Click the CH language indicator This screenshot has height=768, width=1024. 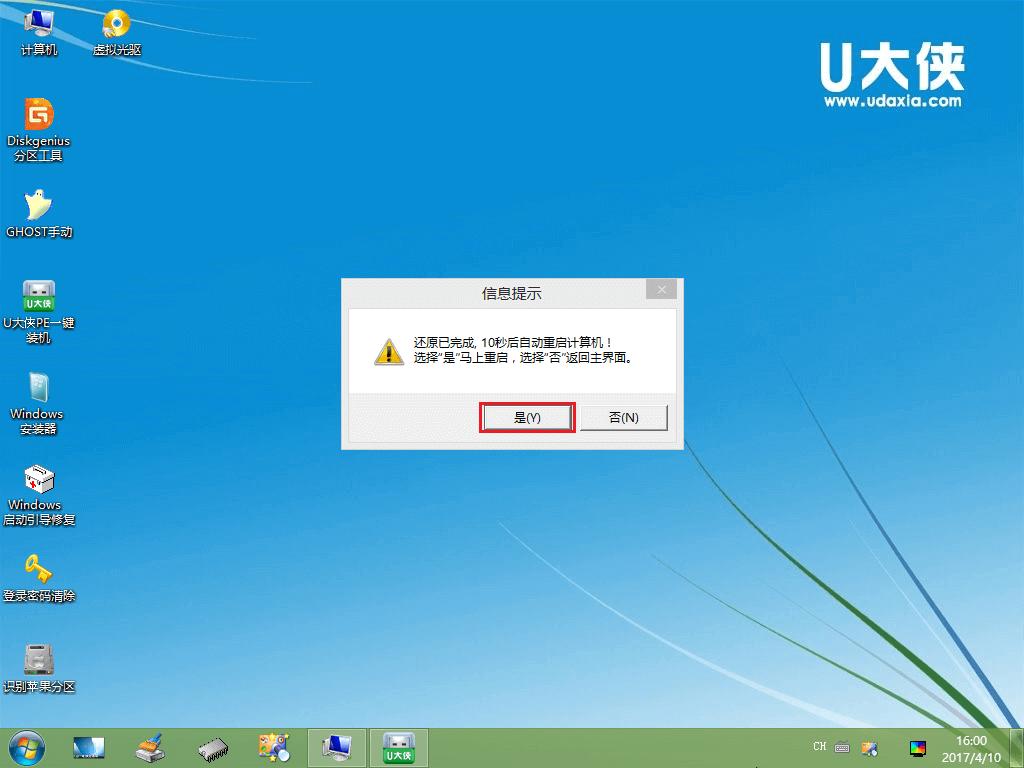(818, 747)
